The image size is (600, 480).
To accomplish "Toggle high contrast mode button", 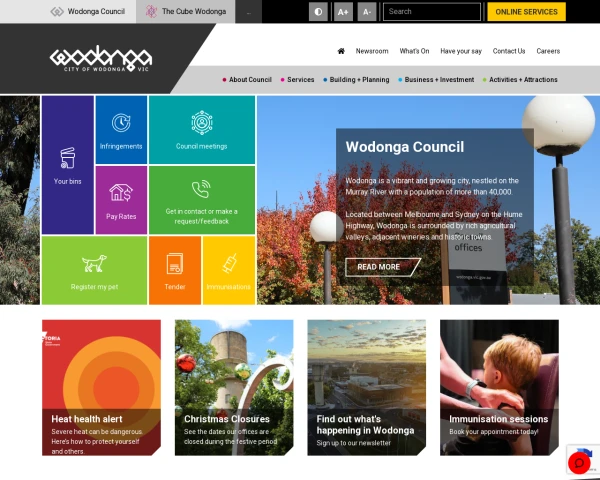I will click(x=318, y=12).
